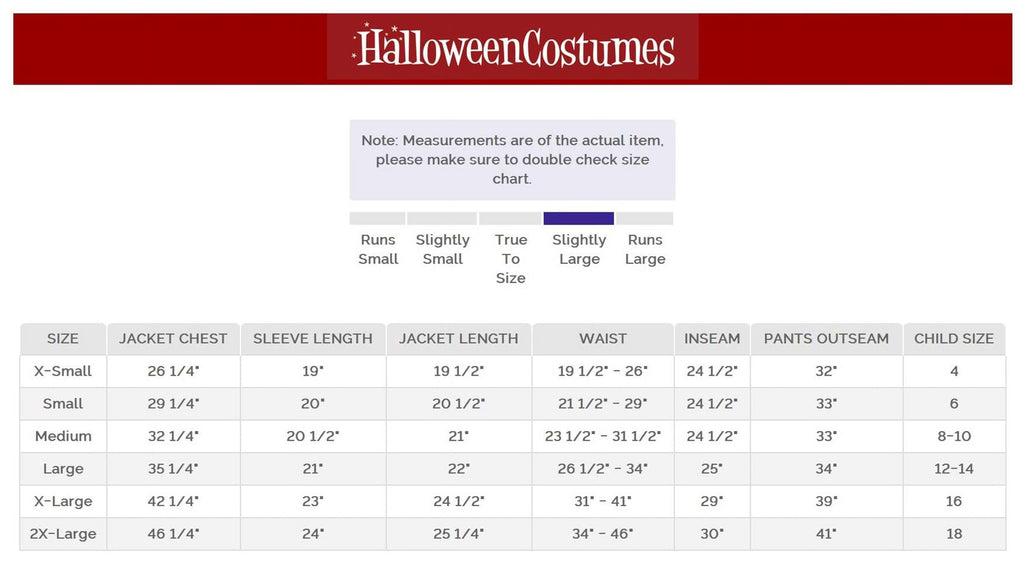Click the HalloweenCostumes logo

[x=513, y=47]
